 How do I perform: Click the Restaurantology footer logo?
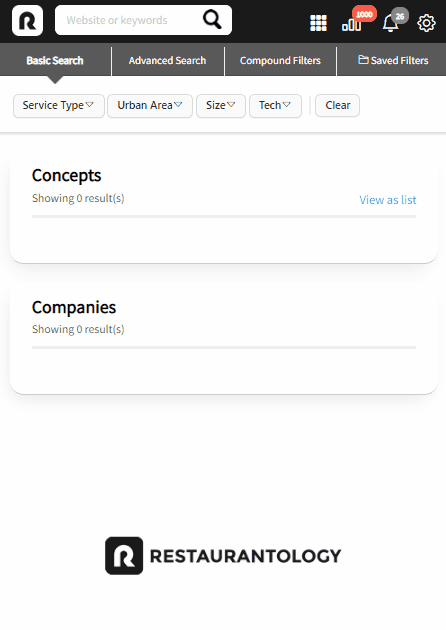[x=223, y=556]
